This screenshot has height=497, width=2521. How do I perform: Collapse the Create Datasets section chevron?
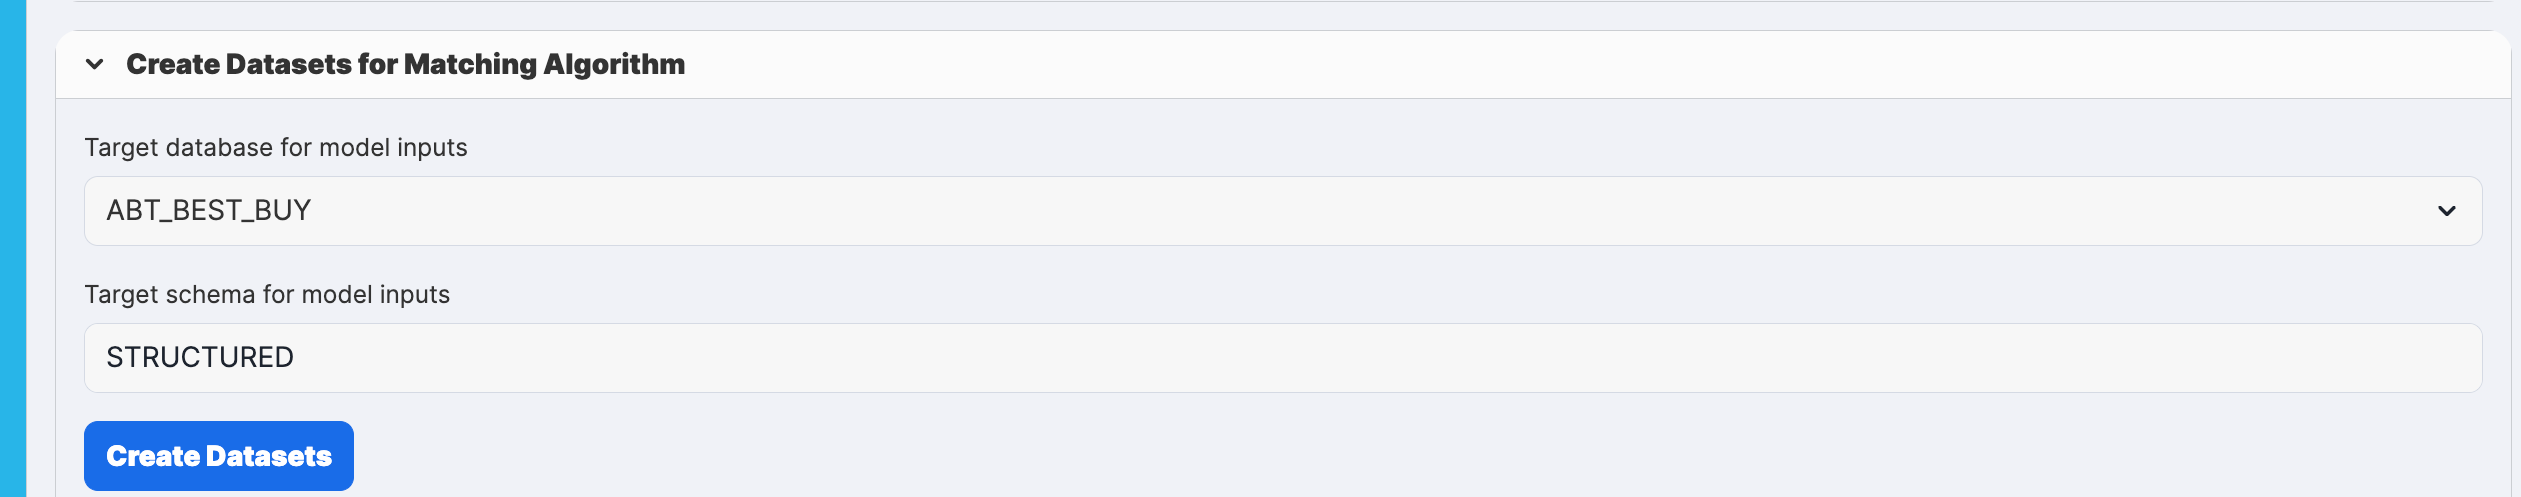pos(95,65)
